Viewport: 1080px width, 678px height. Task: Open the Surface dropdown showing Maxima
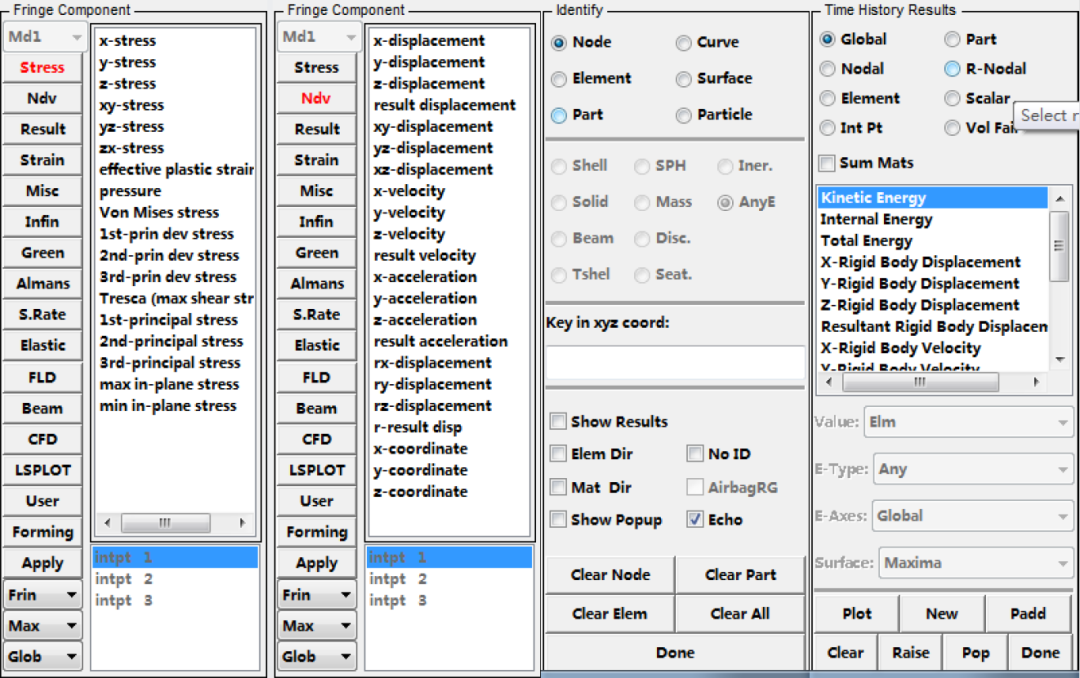[975, 563]
